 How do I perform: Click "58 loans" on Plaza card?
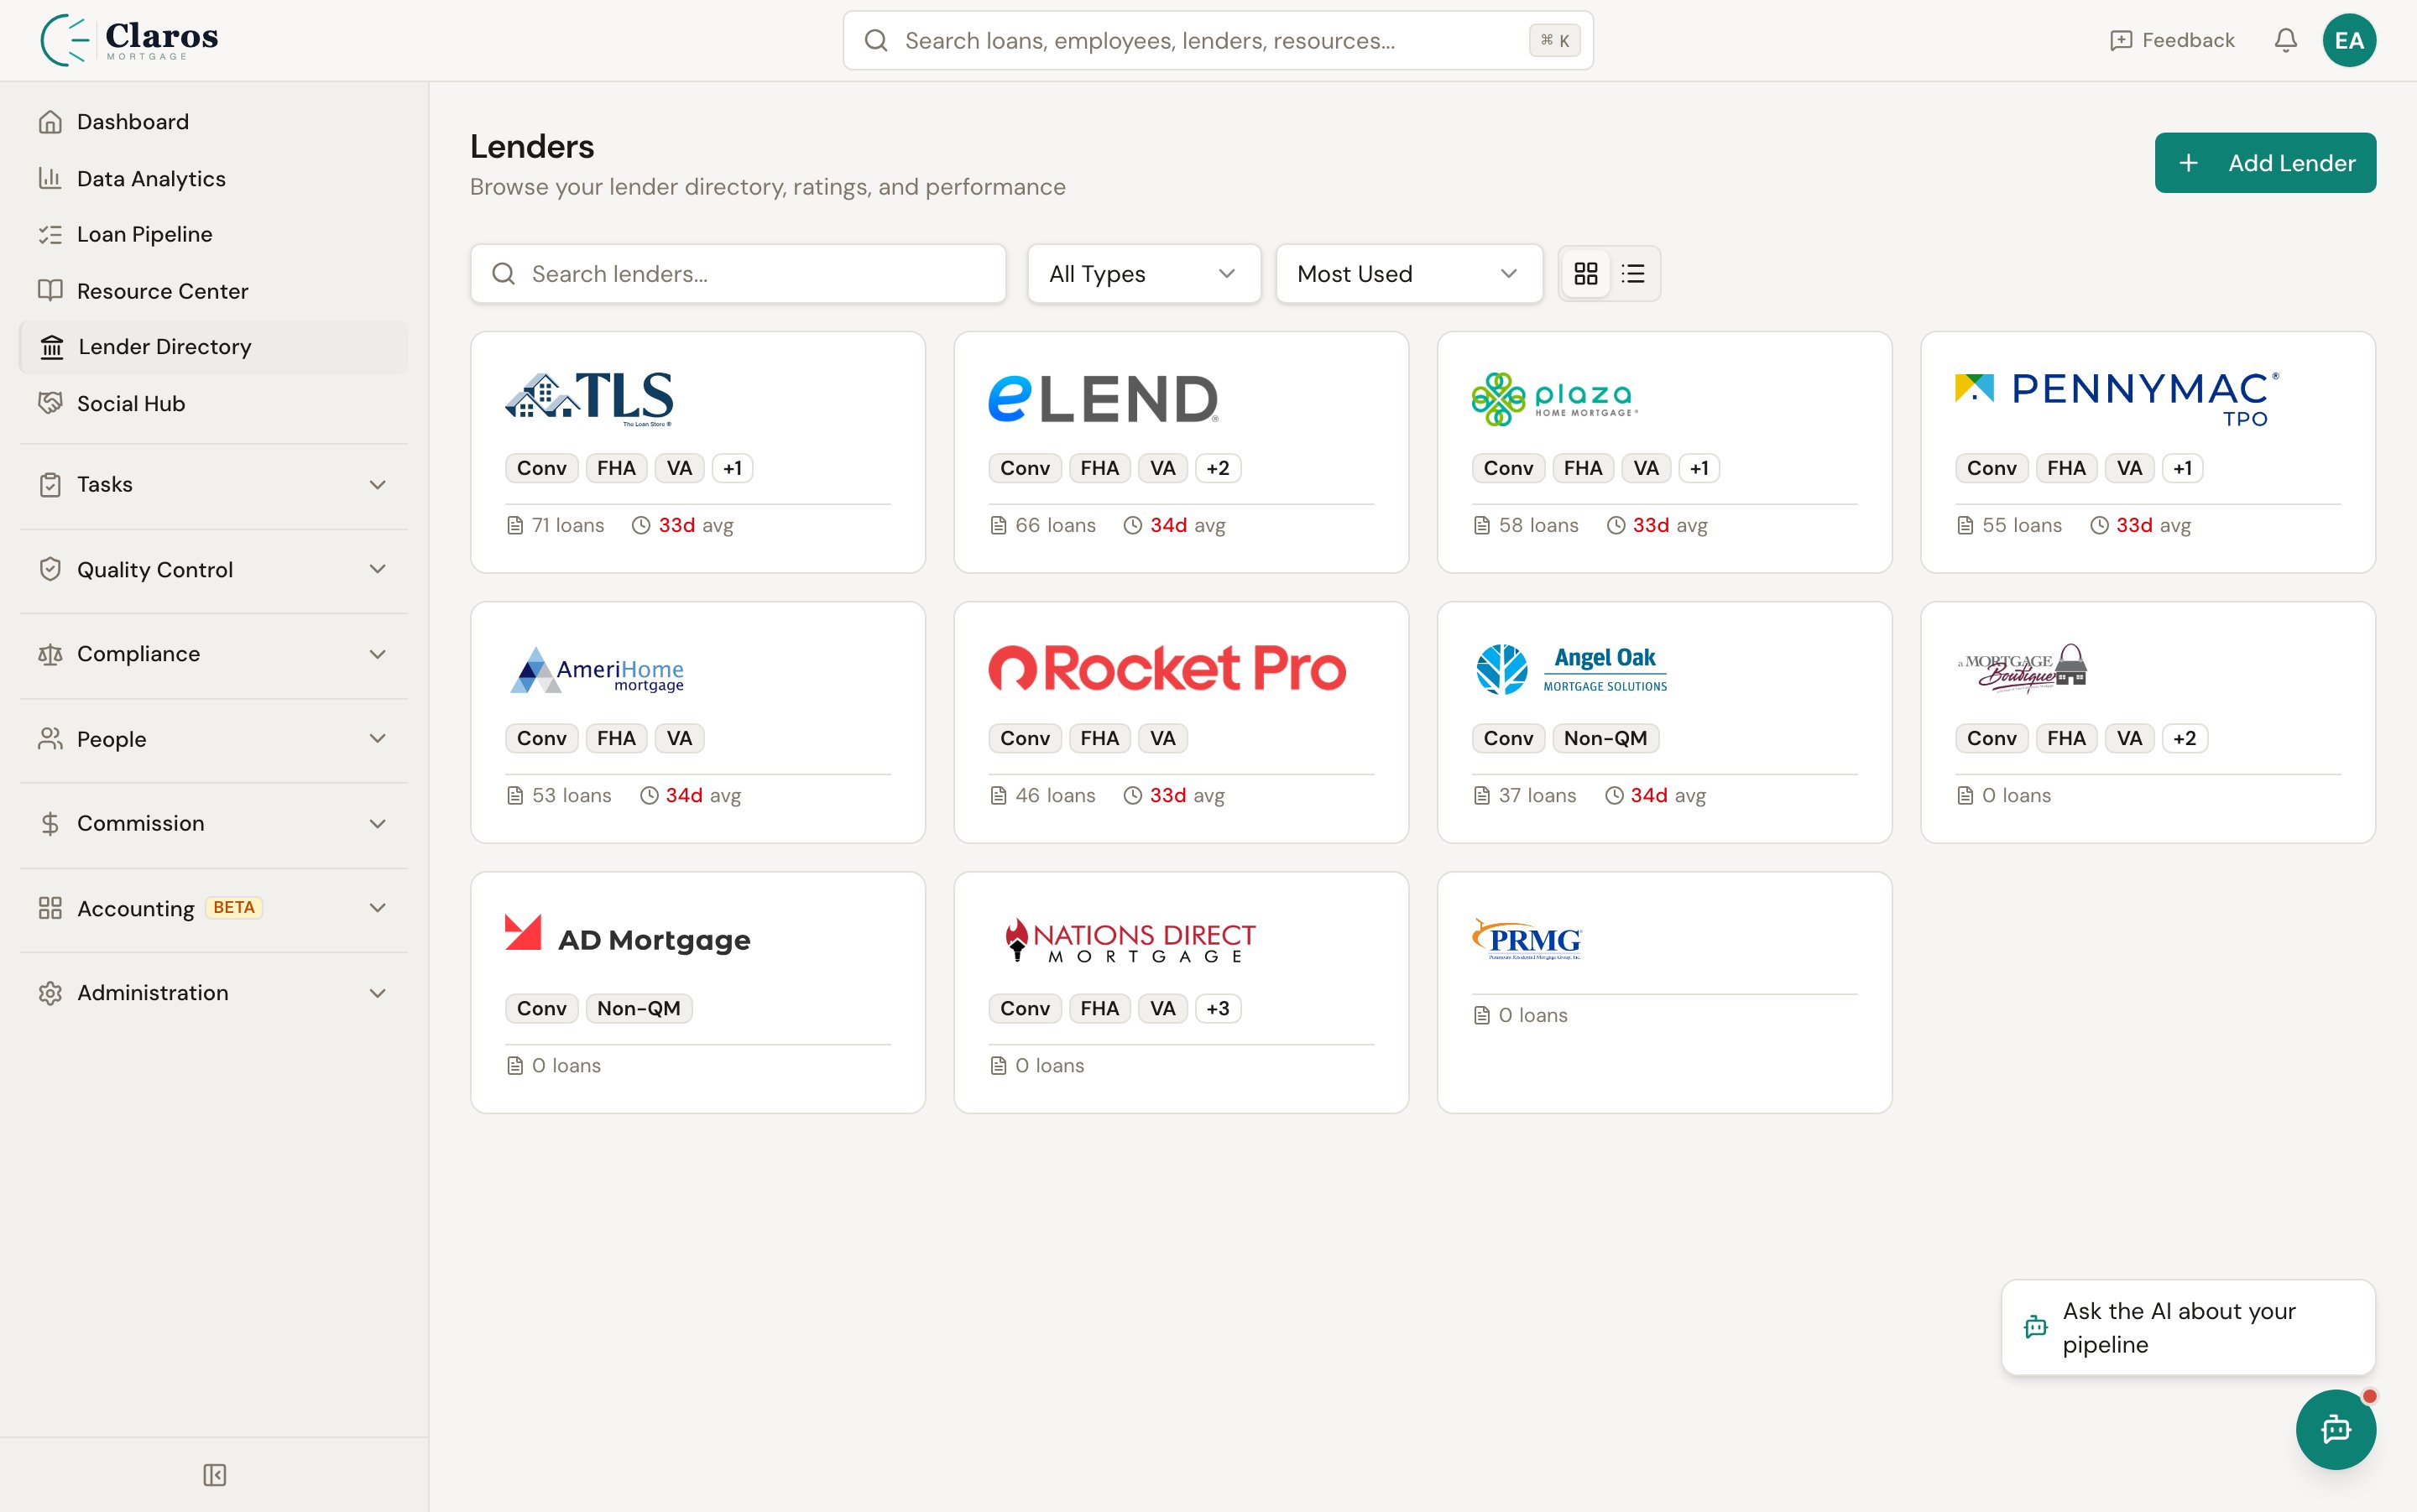click(x=1526, y=525)
